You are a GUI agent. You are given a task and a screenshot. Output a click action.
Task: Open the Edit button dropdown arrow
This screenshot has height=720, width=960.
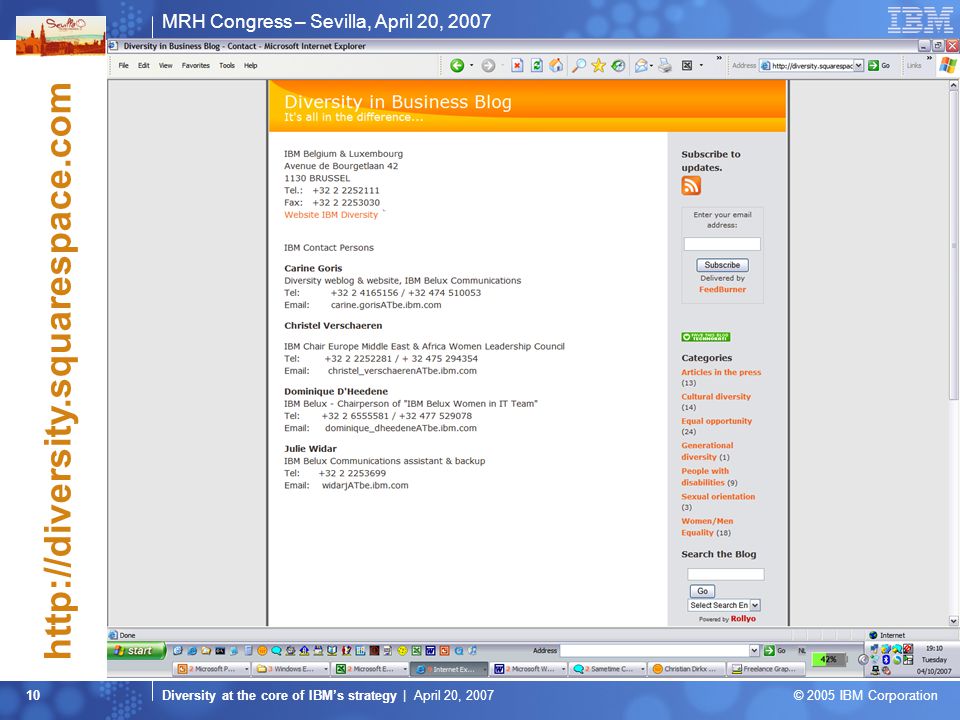(701, 66)
